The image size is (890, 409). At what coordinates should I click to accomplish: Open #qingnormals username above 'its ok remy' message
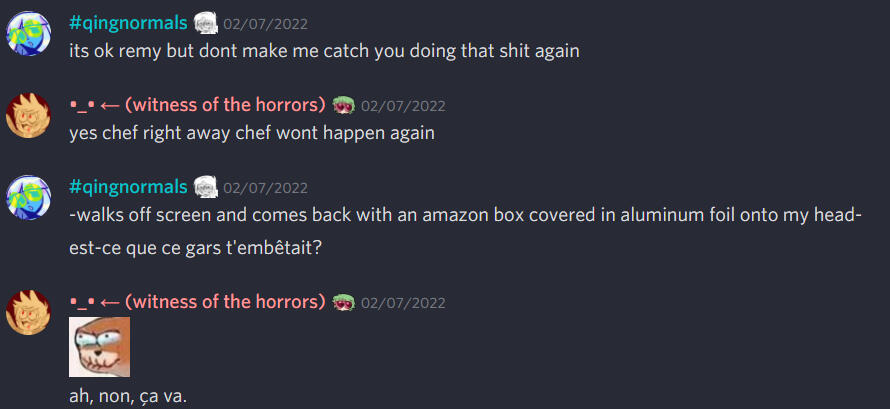pyautogui.click(x=128, y=23)
